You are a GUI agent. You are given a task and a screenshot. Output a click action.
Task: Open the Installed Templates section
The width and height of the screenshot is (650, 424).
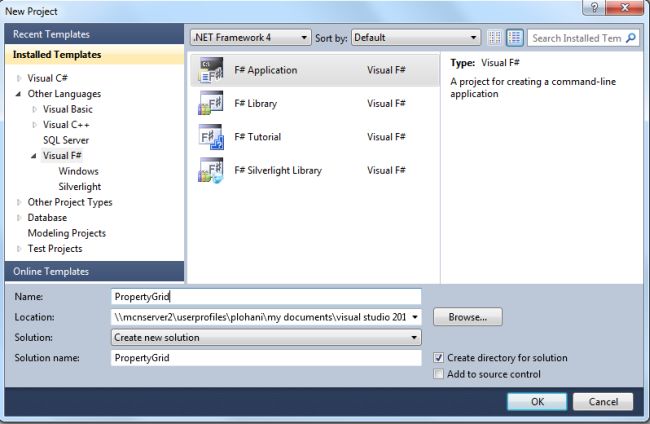(x=95, y=55)
